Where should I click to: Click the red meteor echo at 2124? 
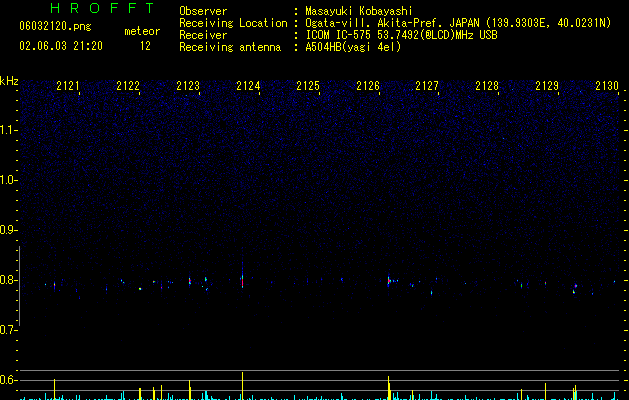[x=242, y=281]
